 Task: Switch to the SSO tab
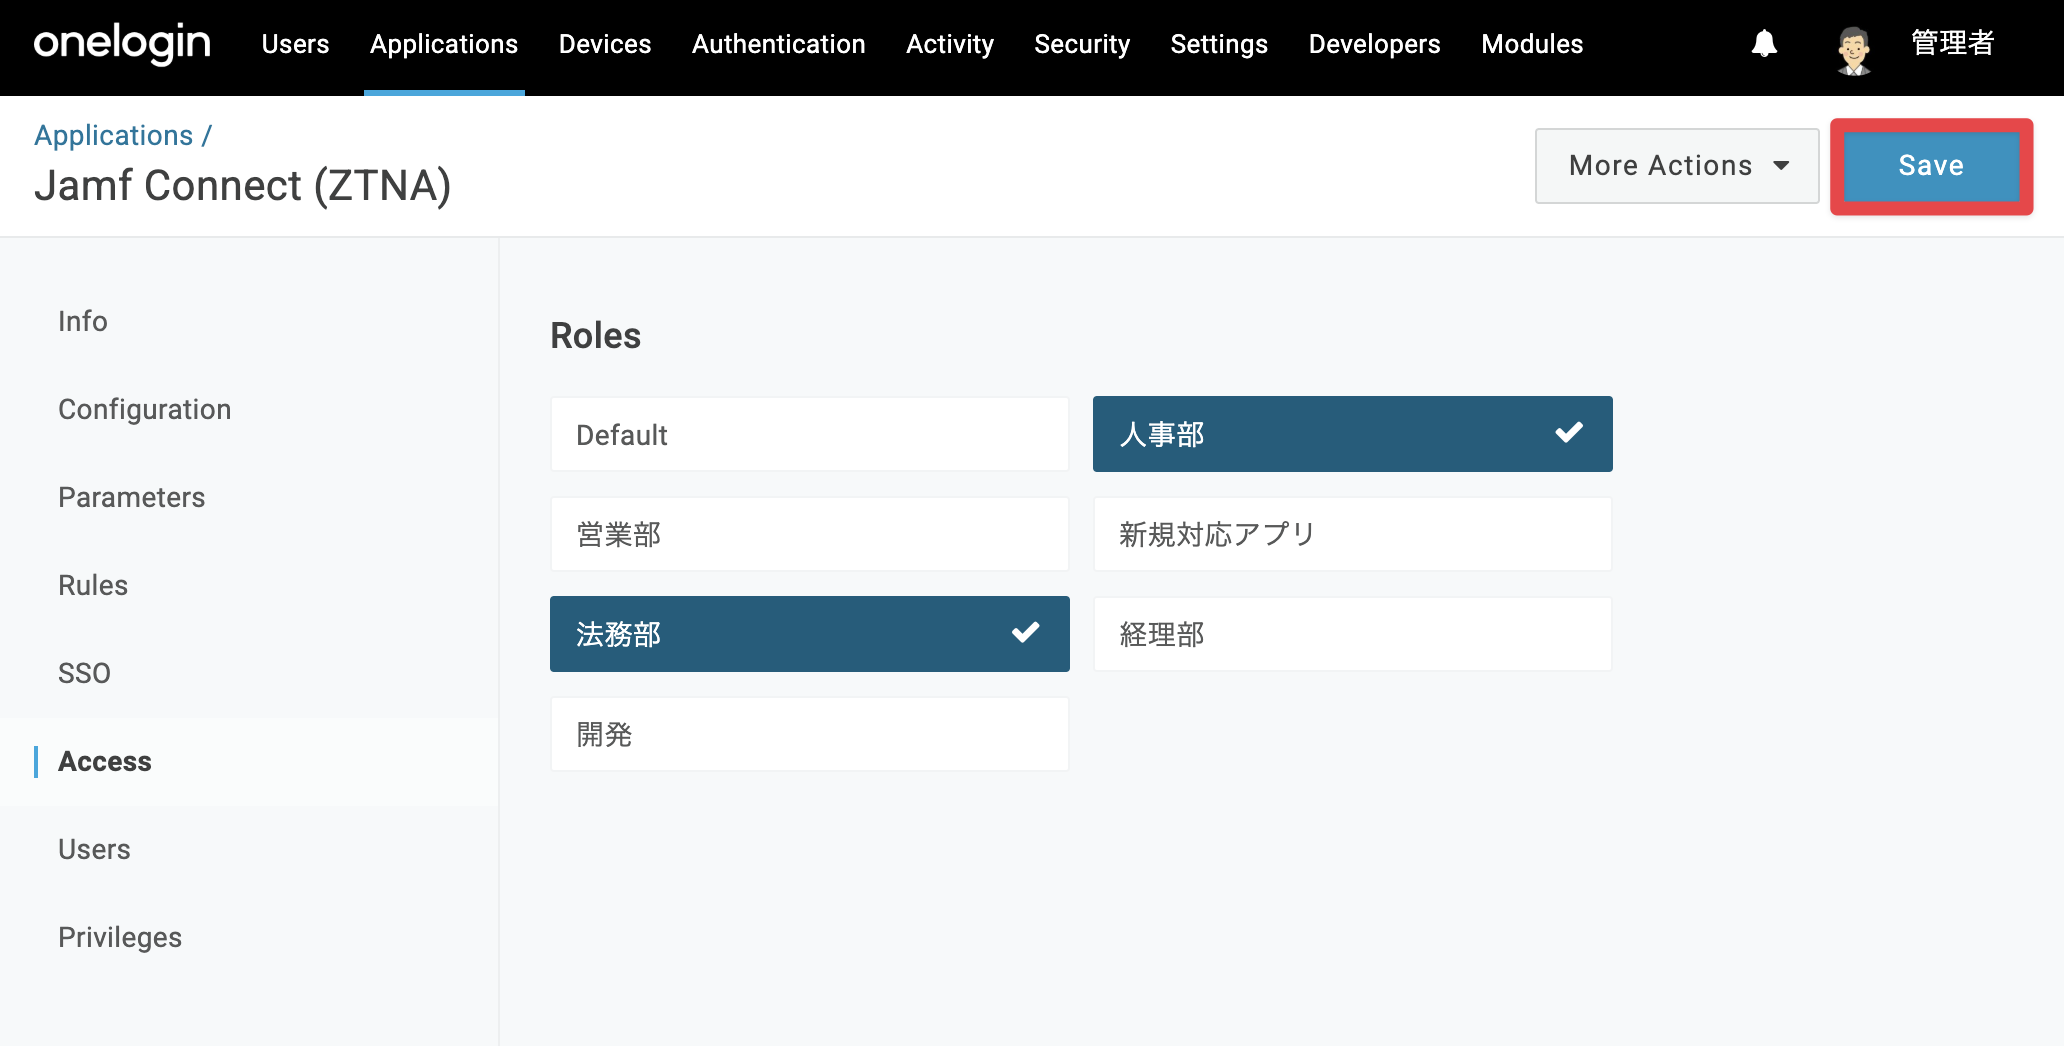click(x=85, y=673)
